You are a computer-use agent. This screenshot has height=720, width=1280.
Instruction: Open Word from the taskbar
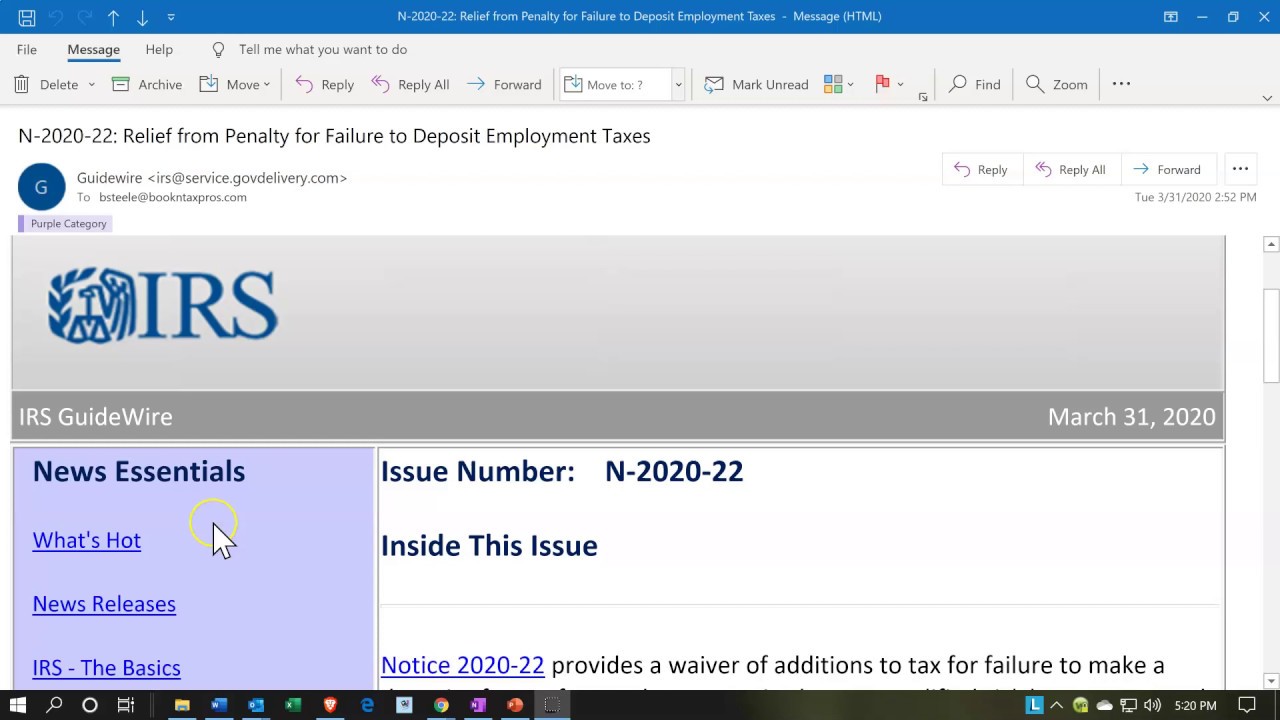(219, 705)
